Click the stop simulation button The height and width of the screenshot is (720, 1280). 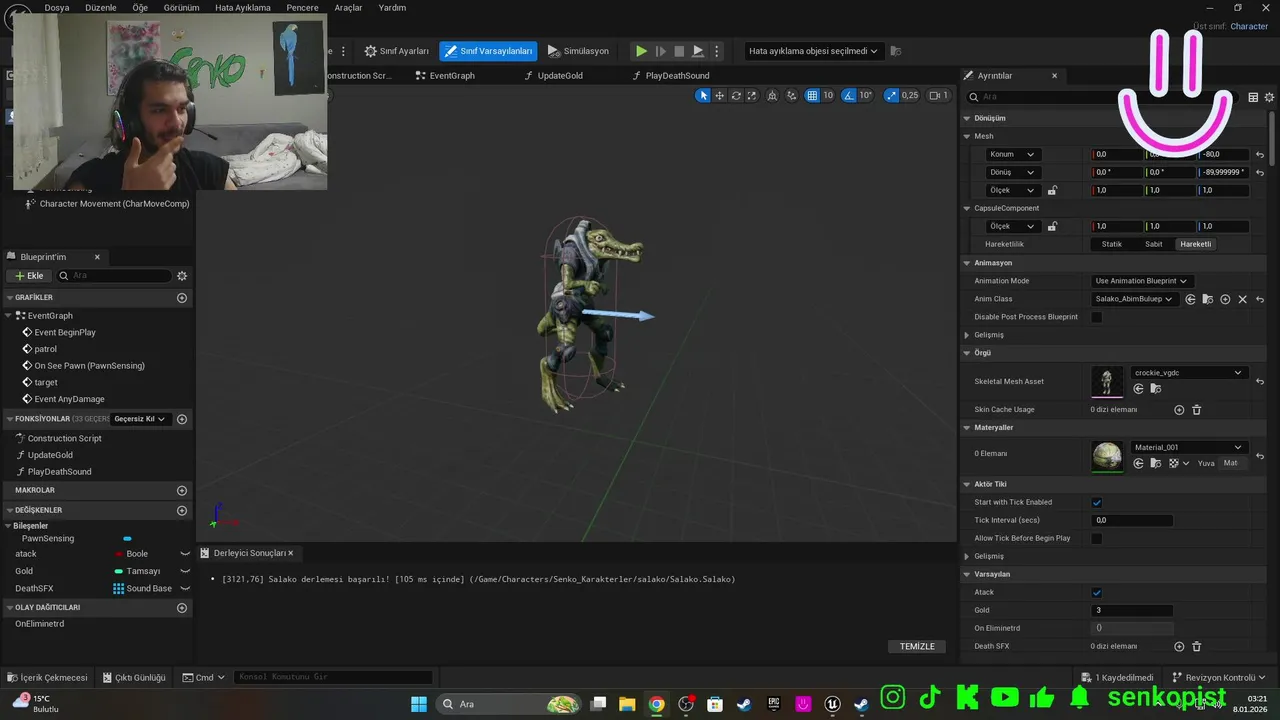tap(679, 51)
